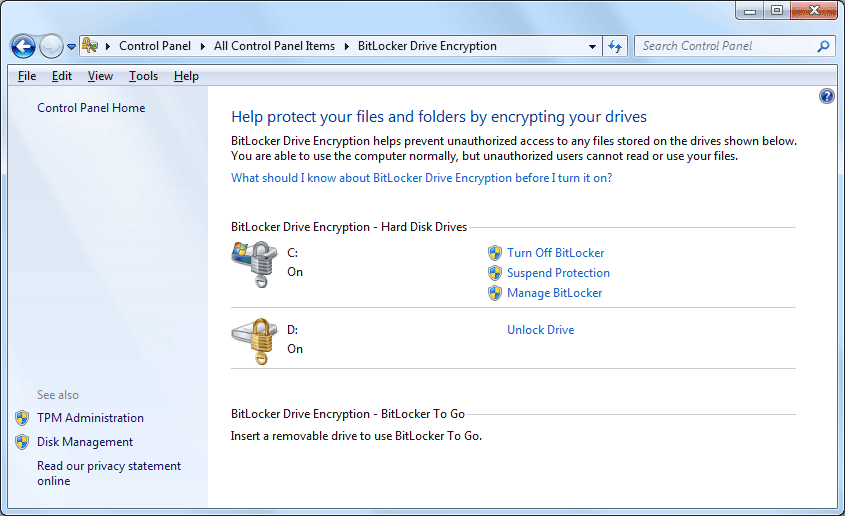The width and height of the screenshot is (845, 516).
Task: Open the address bar history dropdown
Action: 592,46
